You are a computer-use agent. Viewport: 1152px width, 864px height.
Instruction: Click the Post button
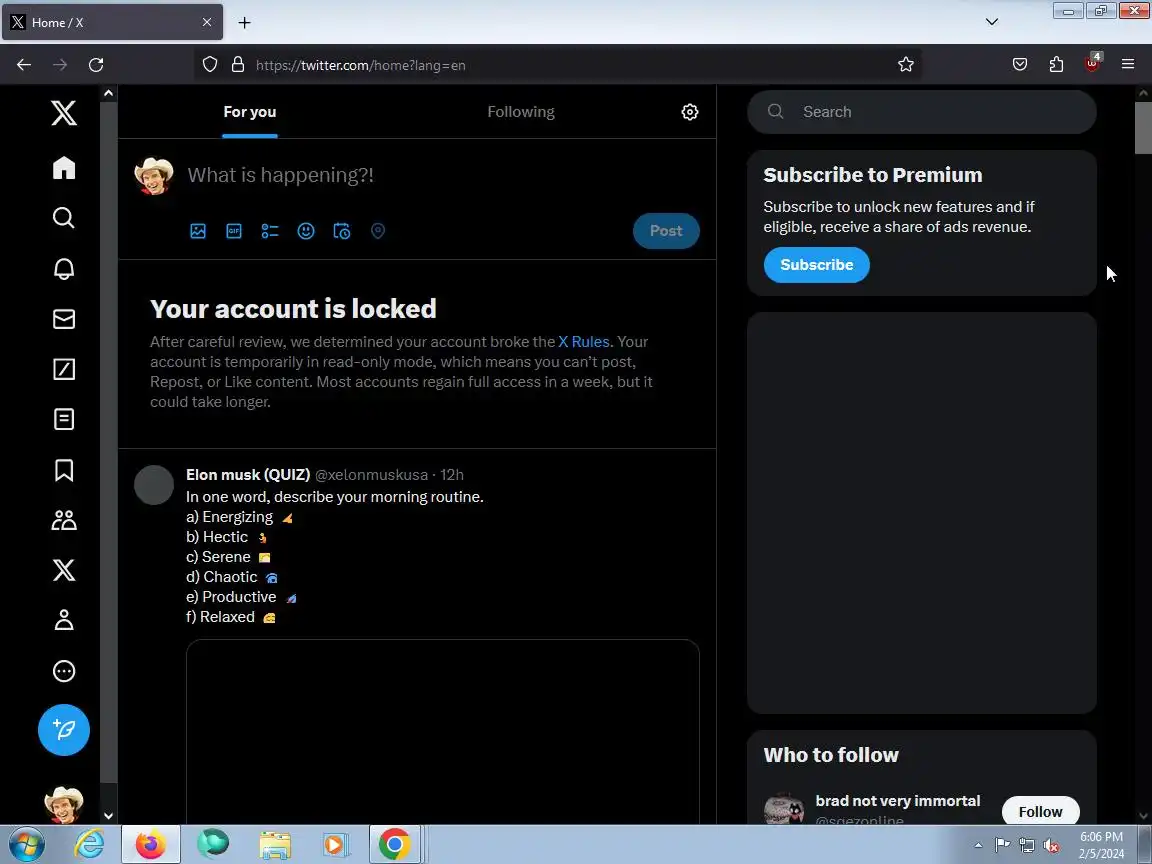666,231
